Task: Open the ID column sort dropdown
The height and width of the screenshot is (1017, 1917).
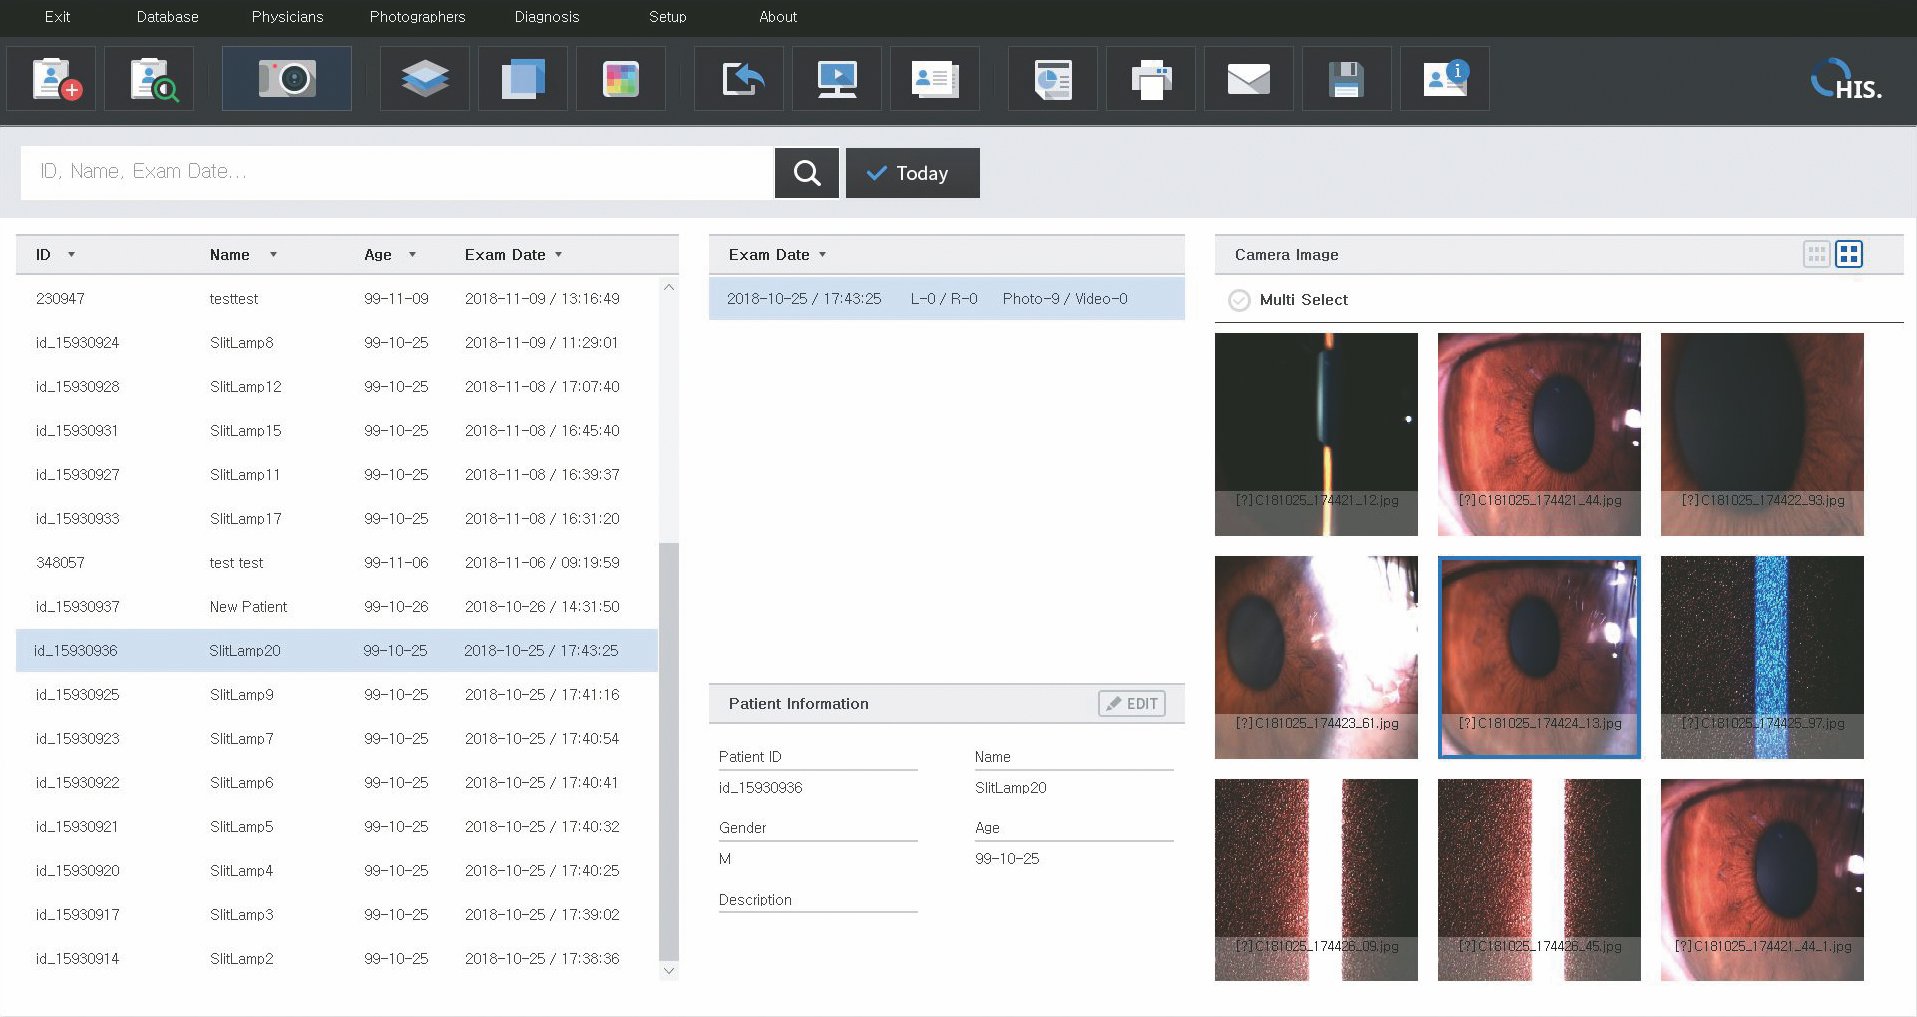Action: click(x=71, y=255)
